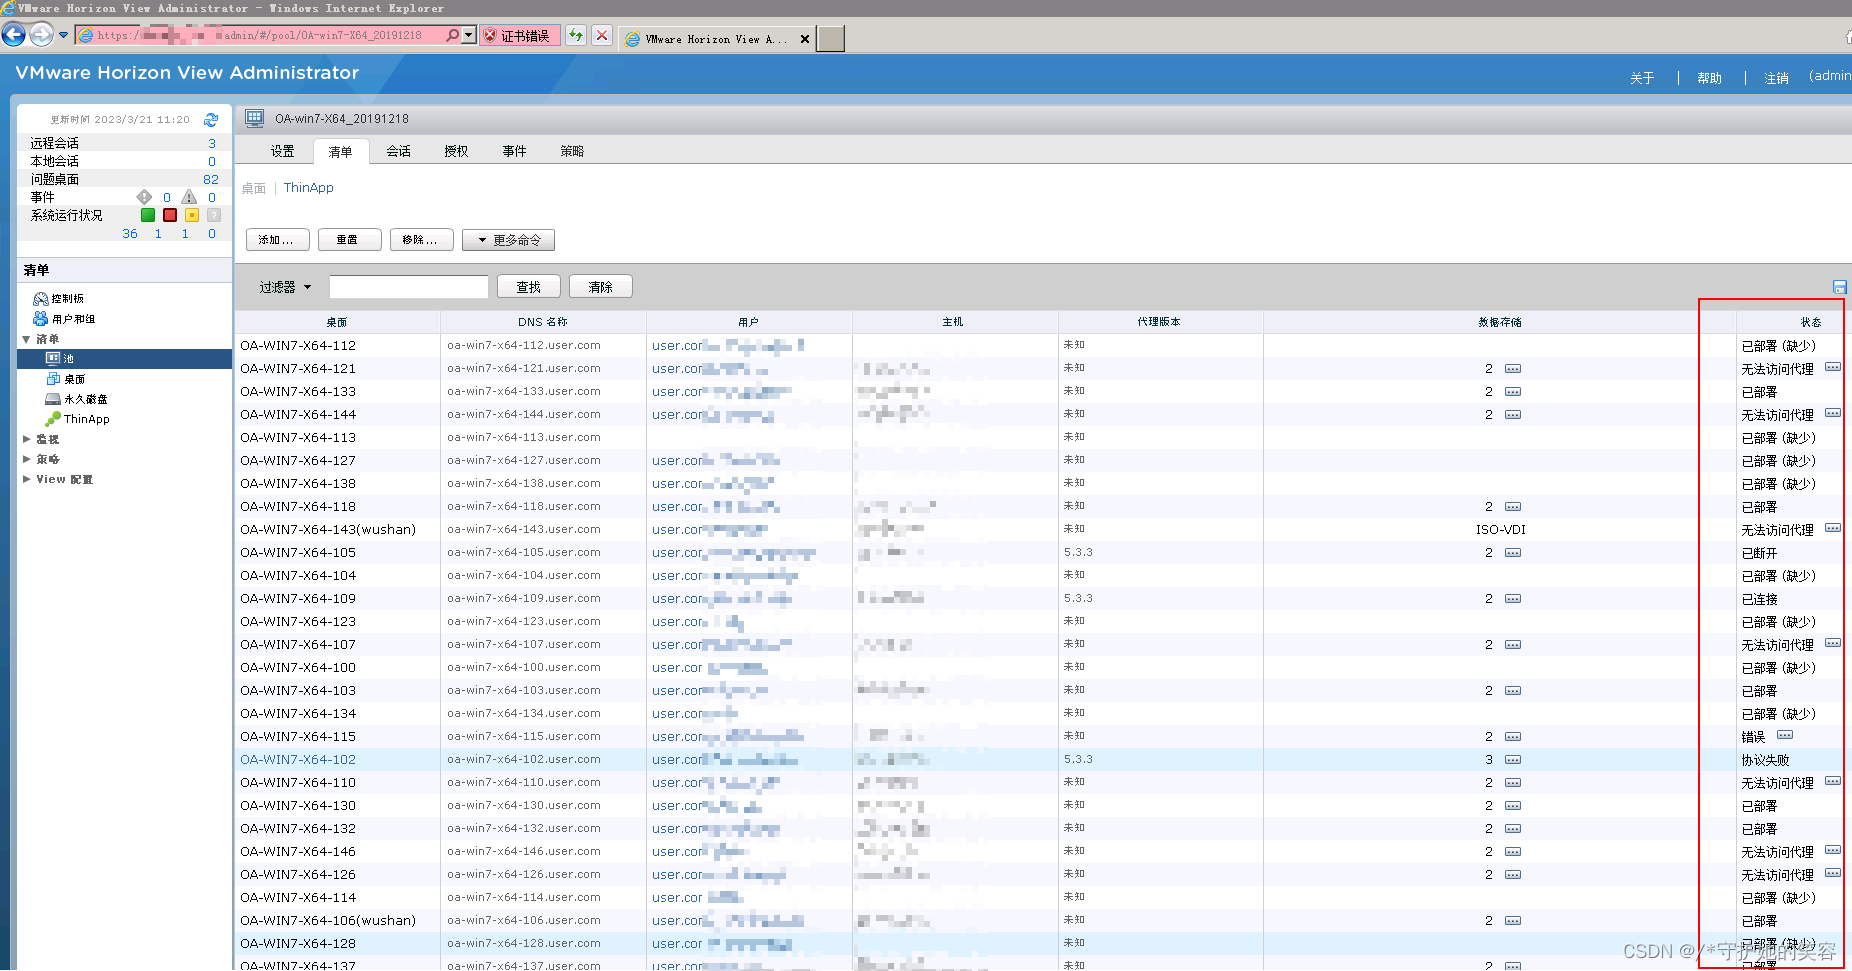Close the VMware Horizon View browser tab
1852x971 pixels.
805,39
